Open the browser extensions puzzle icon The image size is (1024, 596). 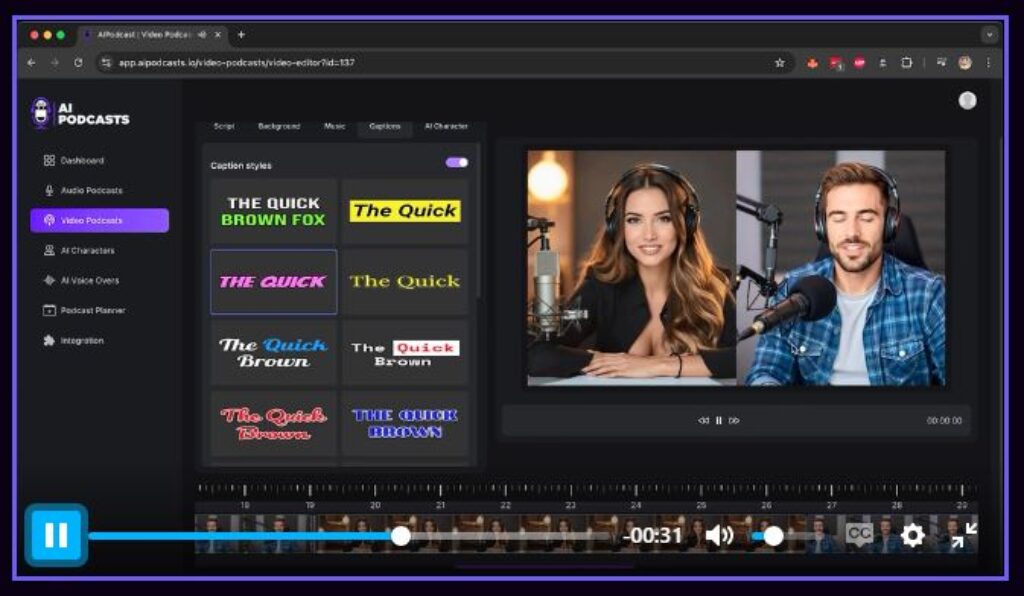906,63
